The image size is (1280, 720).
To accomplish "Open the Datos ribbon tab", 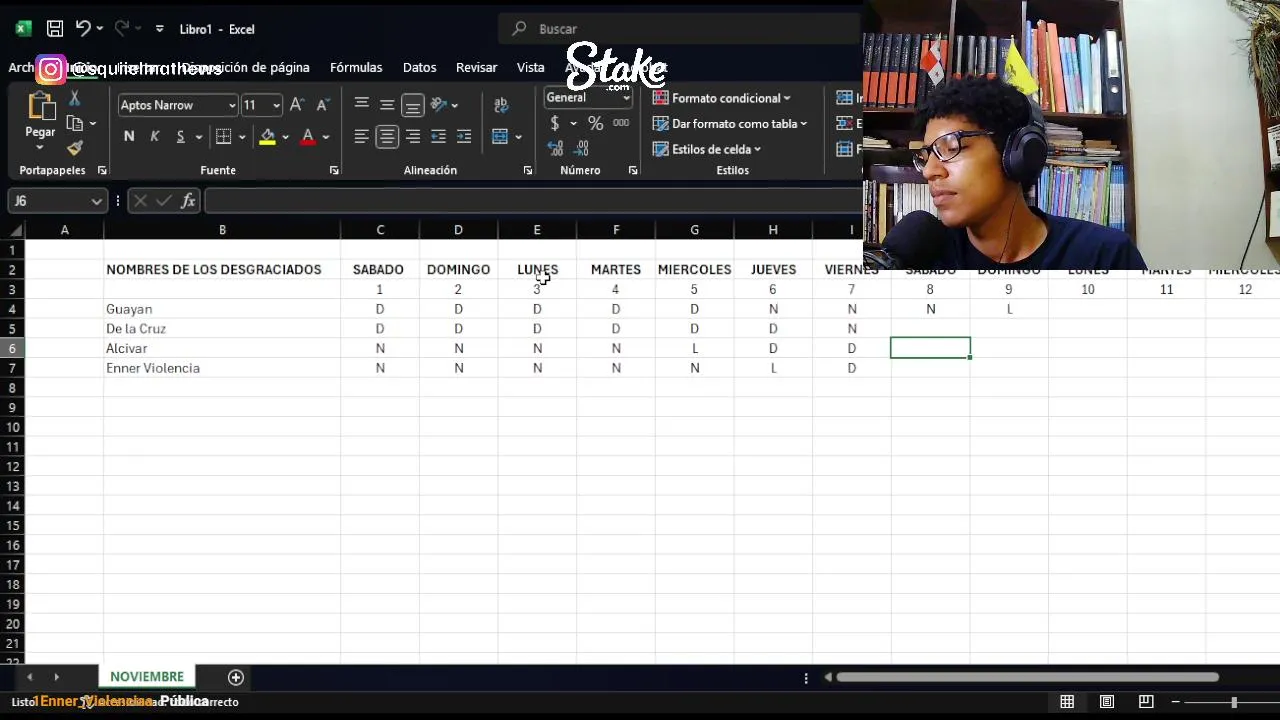I will point(419,67).
